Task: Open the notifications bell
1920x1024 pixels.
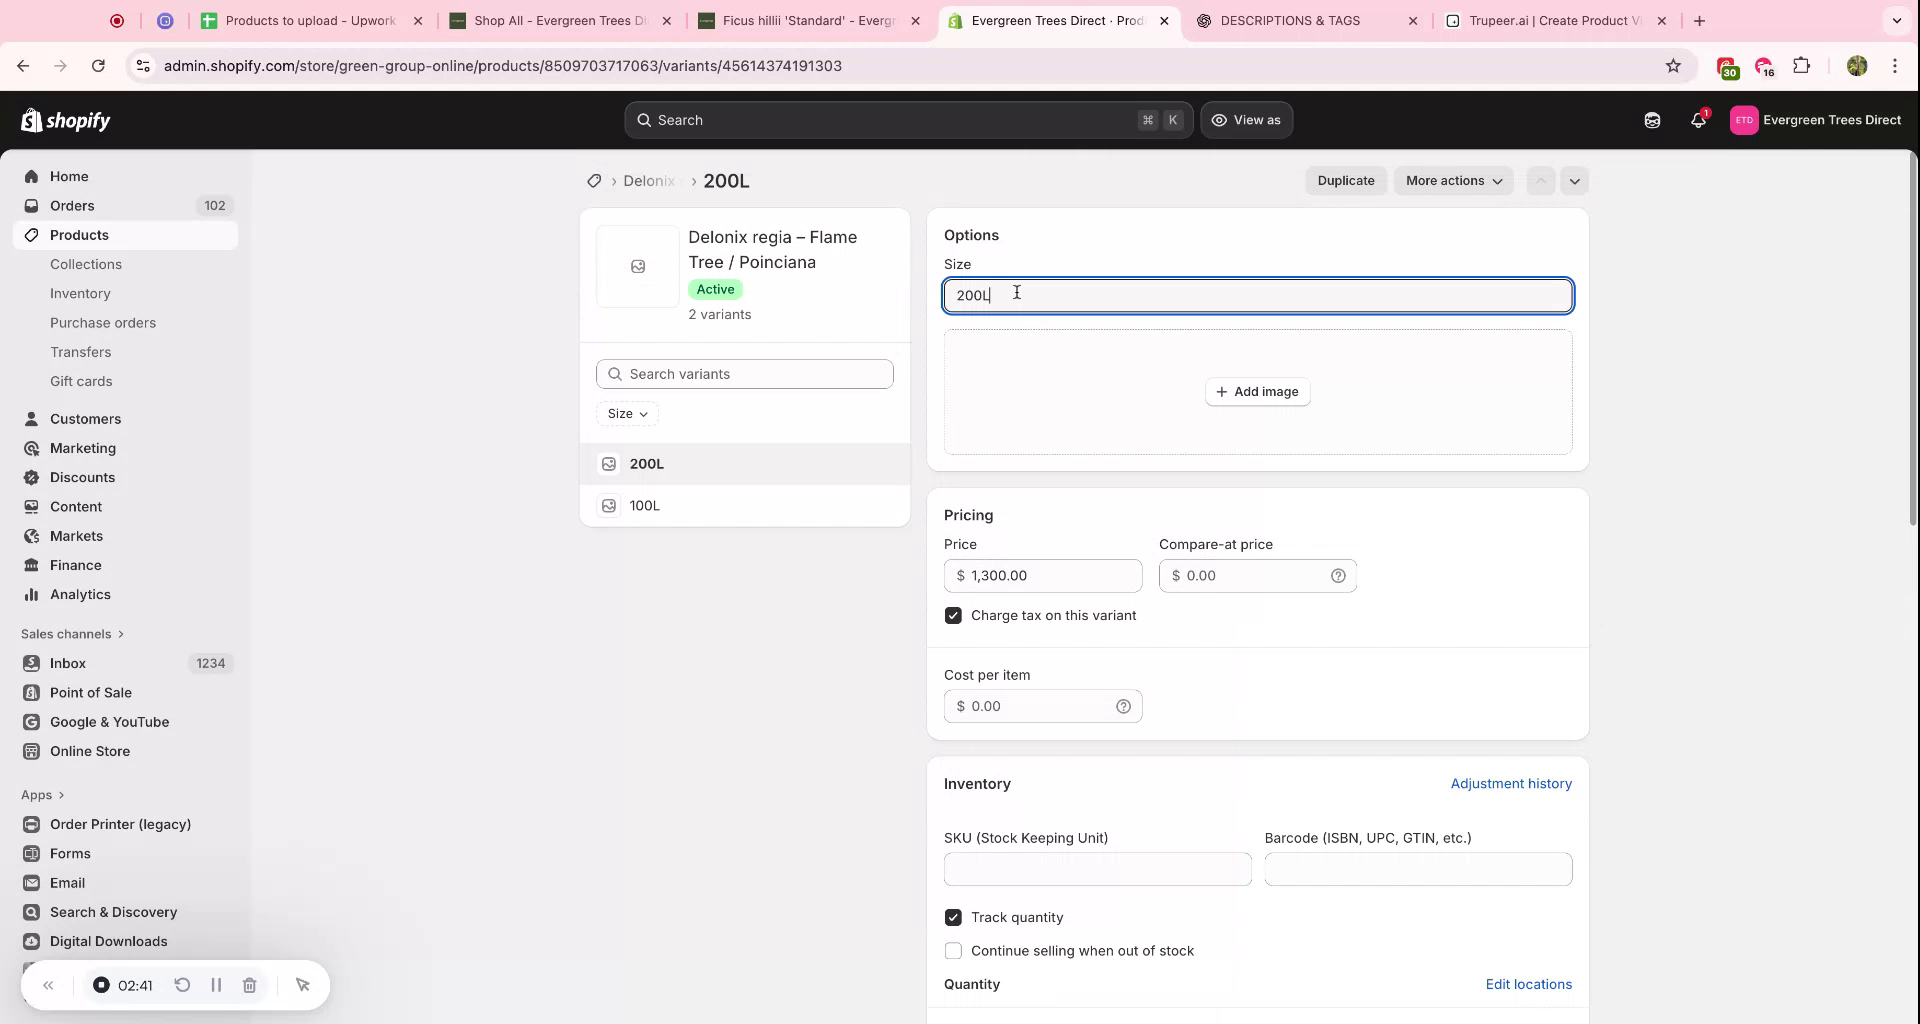Action: click(x=1698, y=120)
